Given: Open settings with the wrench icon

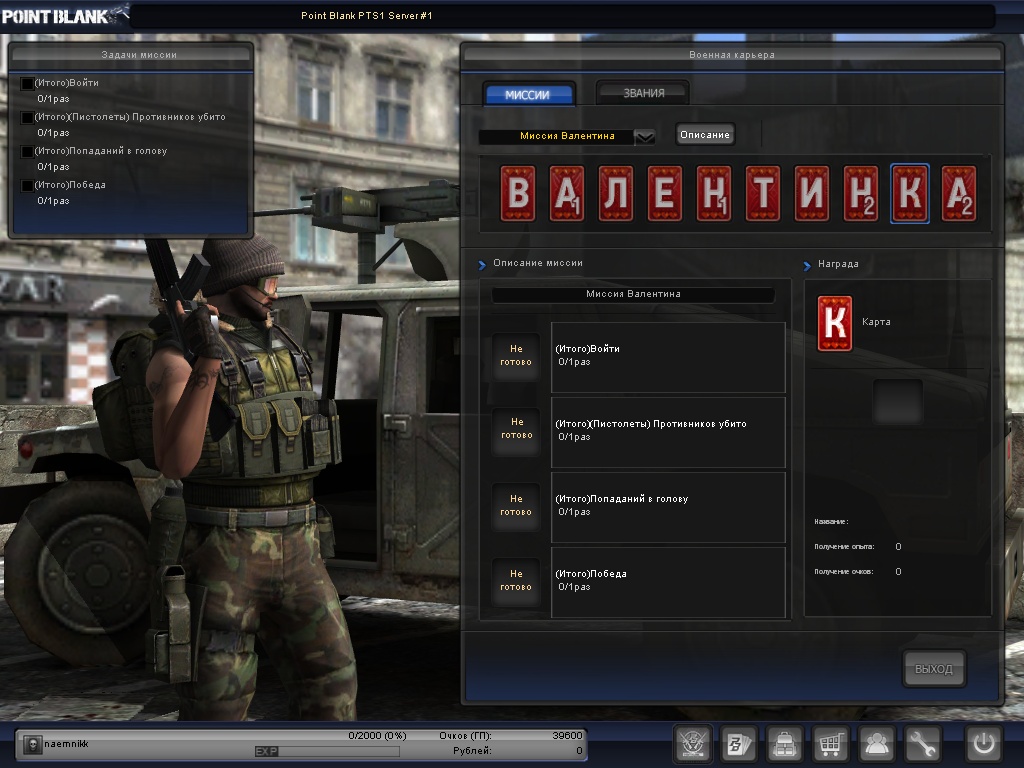Looking at the screenshot, I should (x=921, y=743).
